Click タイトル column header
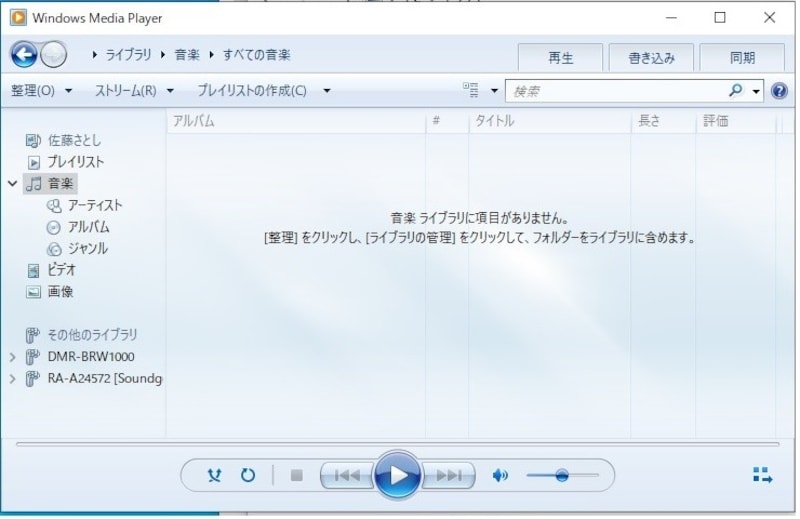 pyautogui.click(x=552, y=121)
